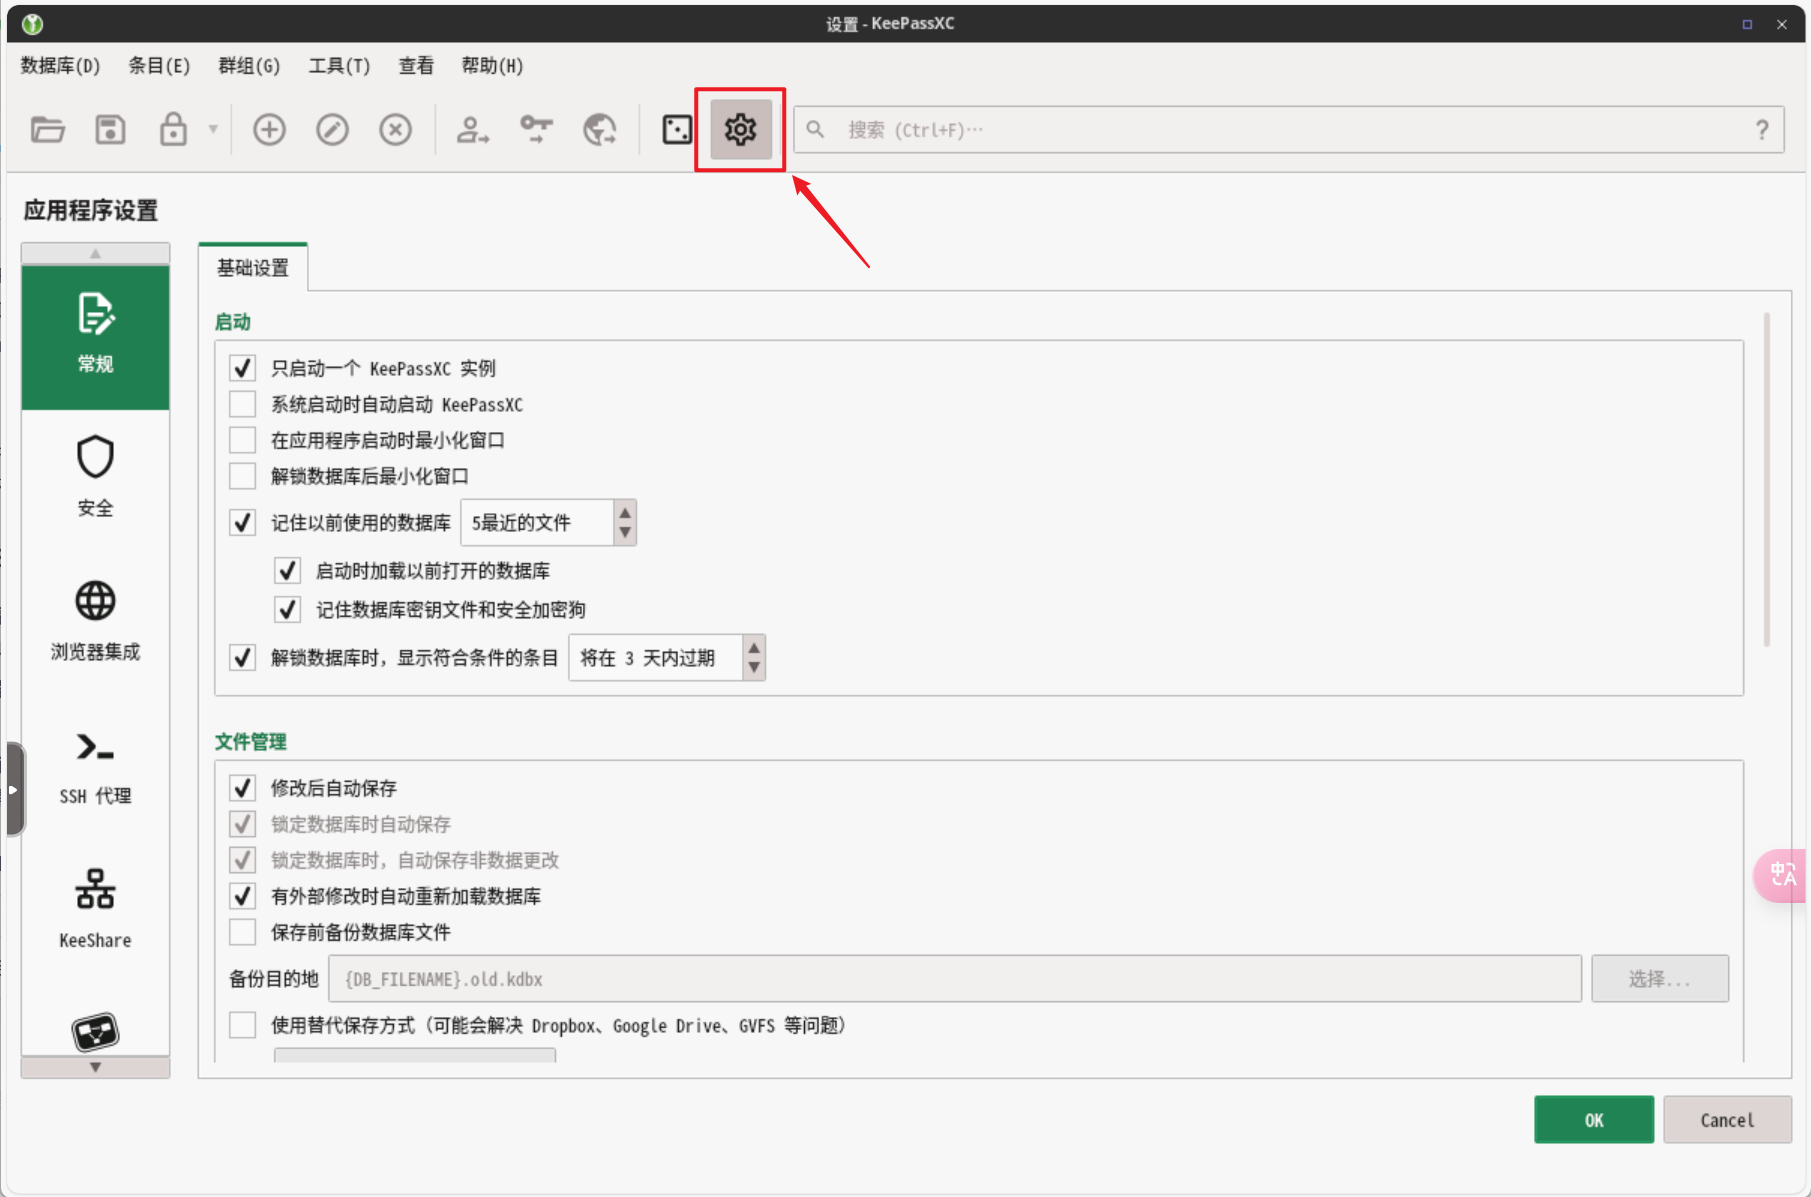Click the search magnifier icon
This screenshot has height=1197, width=1811.
[816, 130]
